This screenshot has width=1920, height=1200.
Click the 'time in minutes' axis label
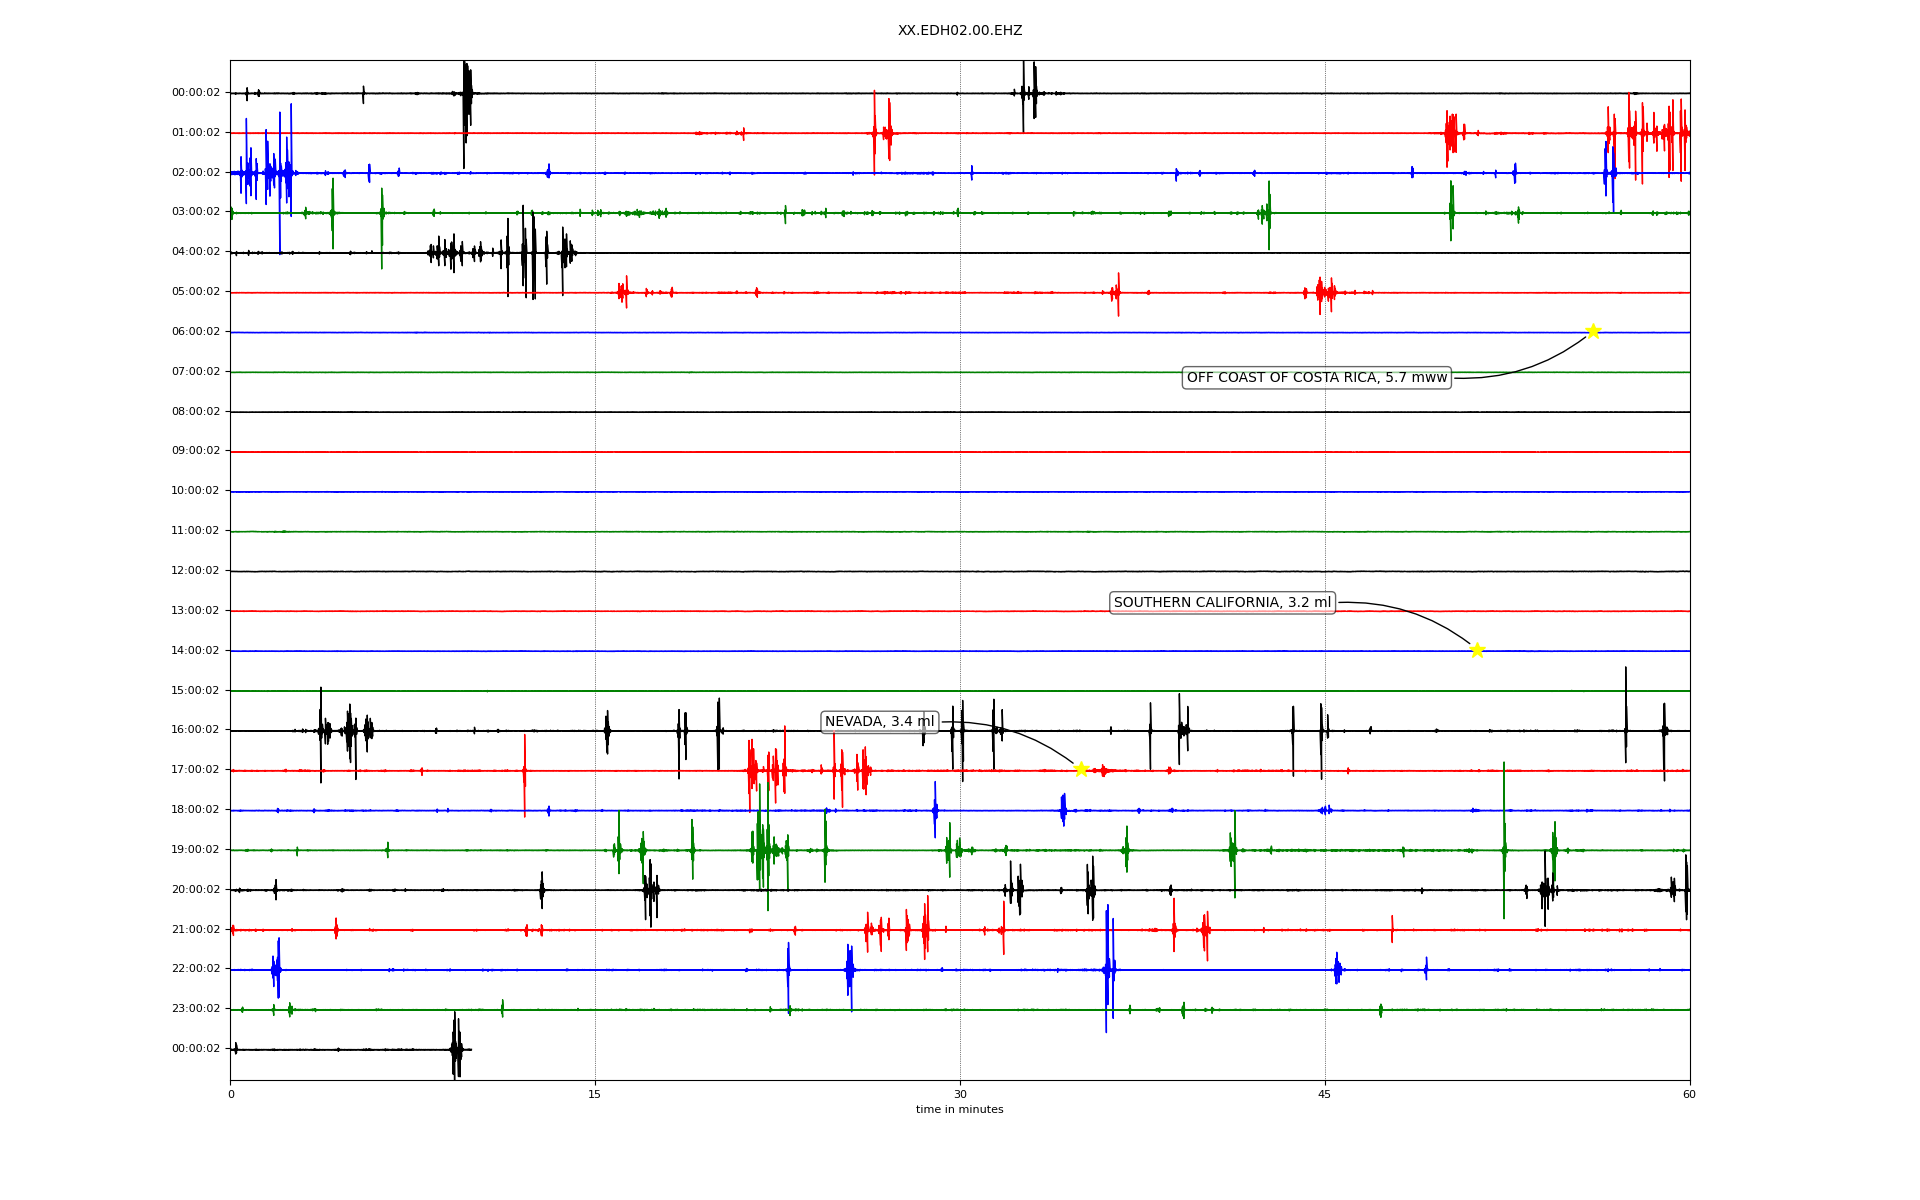tap(959, 1110)
